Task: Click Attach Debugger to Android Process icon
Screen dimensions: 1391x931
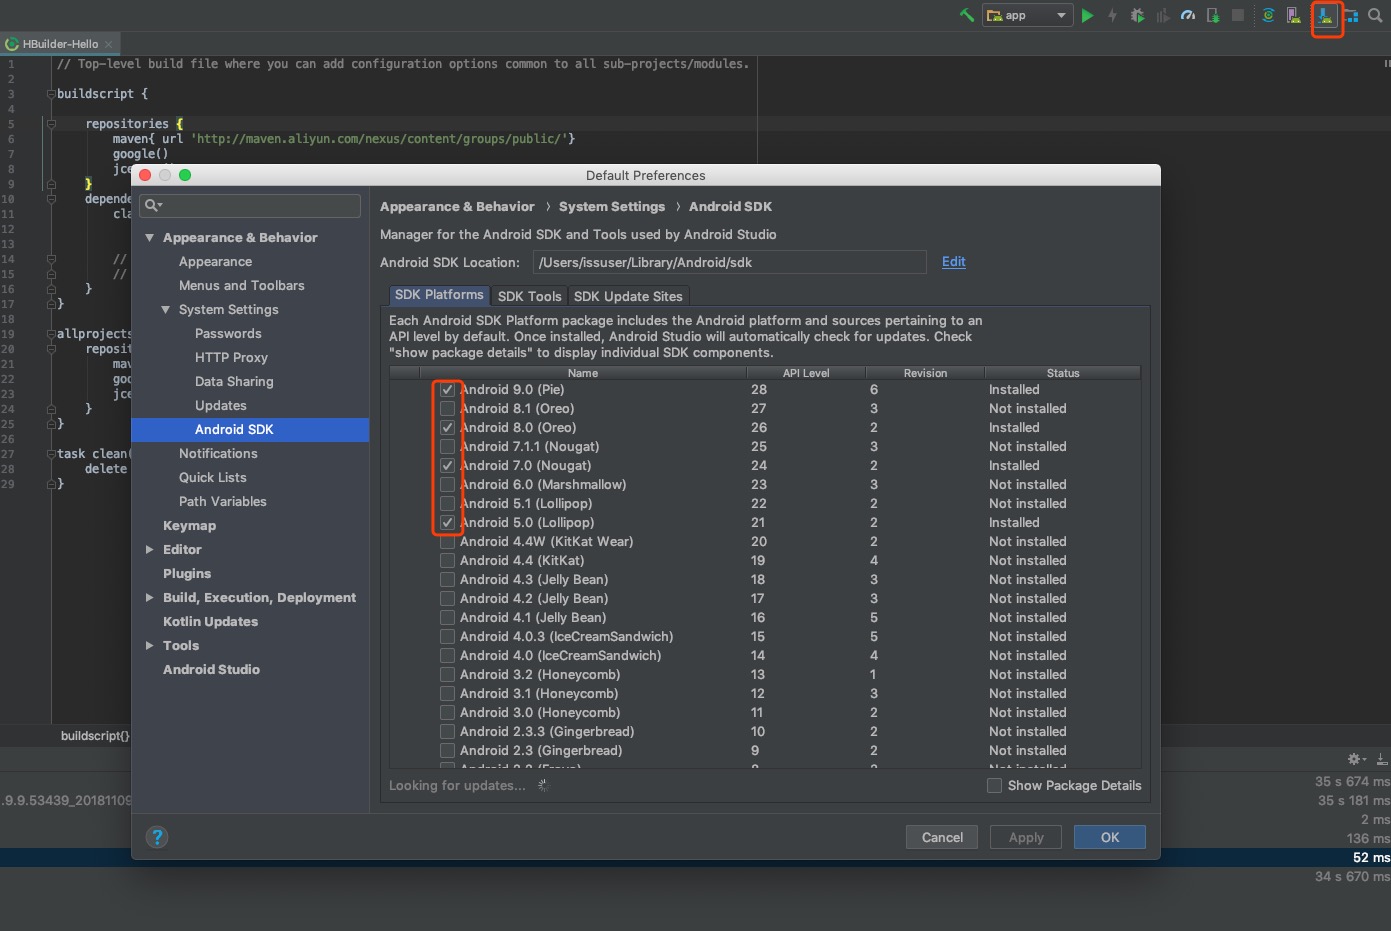Action: coord(1213,15)
